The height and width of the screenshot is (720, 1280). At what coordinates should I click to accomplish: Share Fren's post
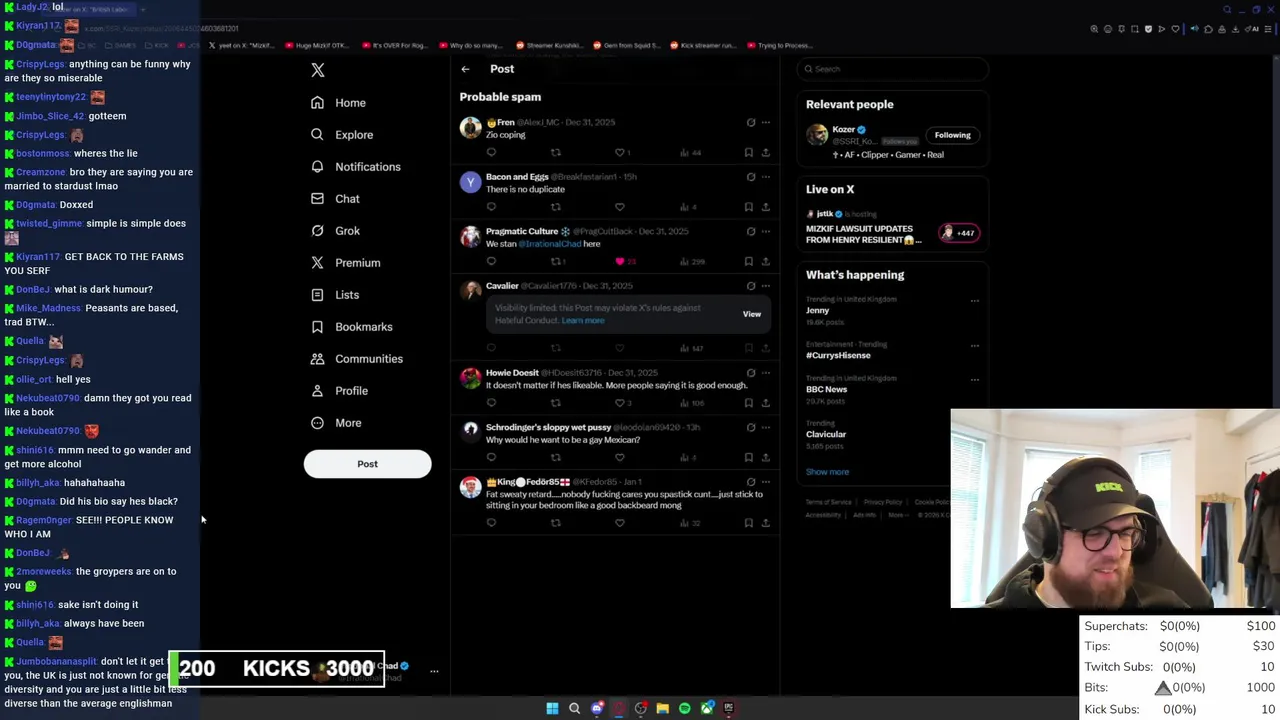765,153
